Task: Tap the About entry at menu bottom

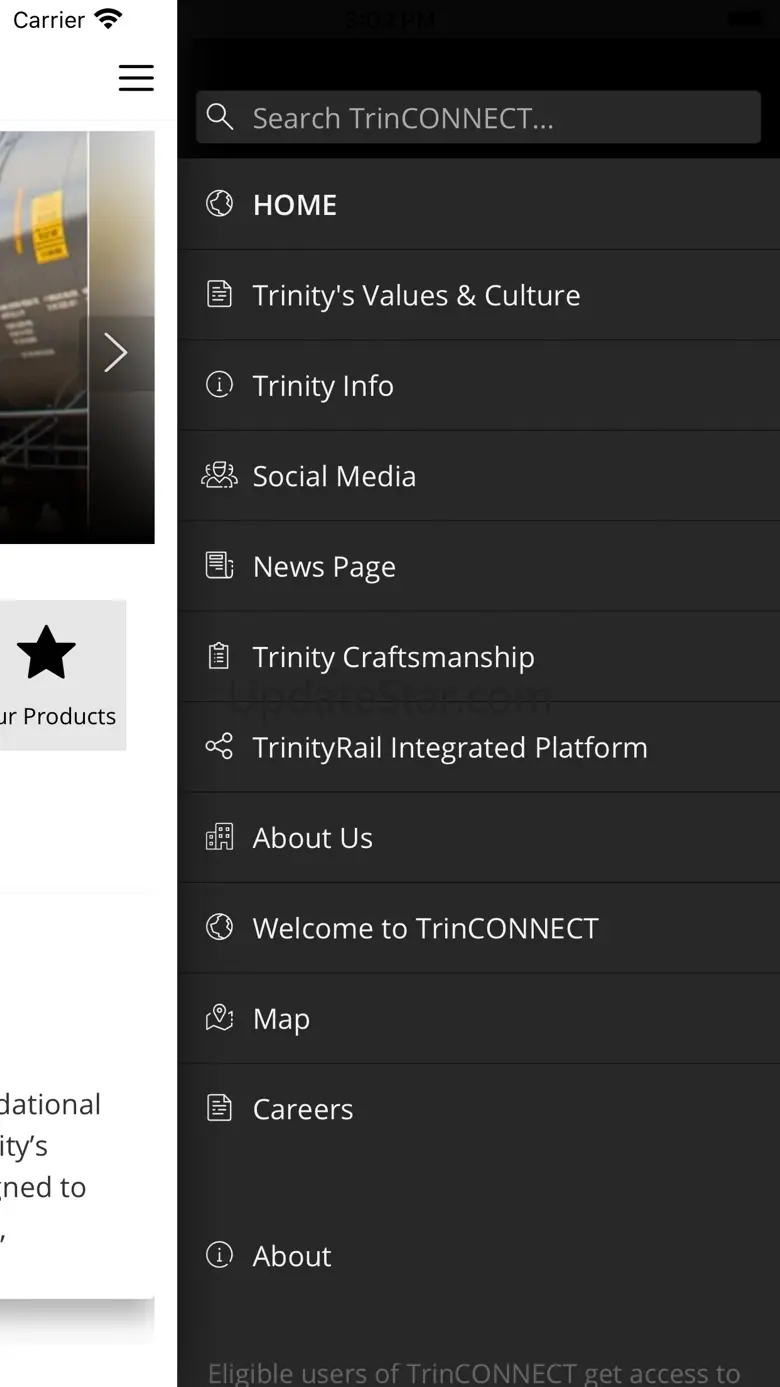Action: (292, 1256)
